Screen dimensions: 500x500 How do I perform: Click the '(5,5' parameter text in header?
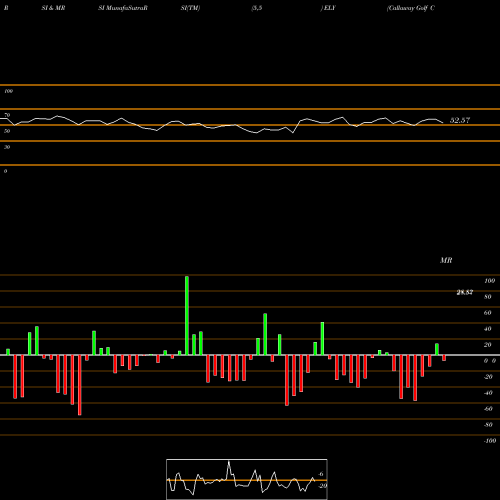257,8
